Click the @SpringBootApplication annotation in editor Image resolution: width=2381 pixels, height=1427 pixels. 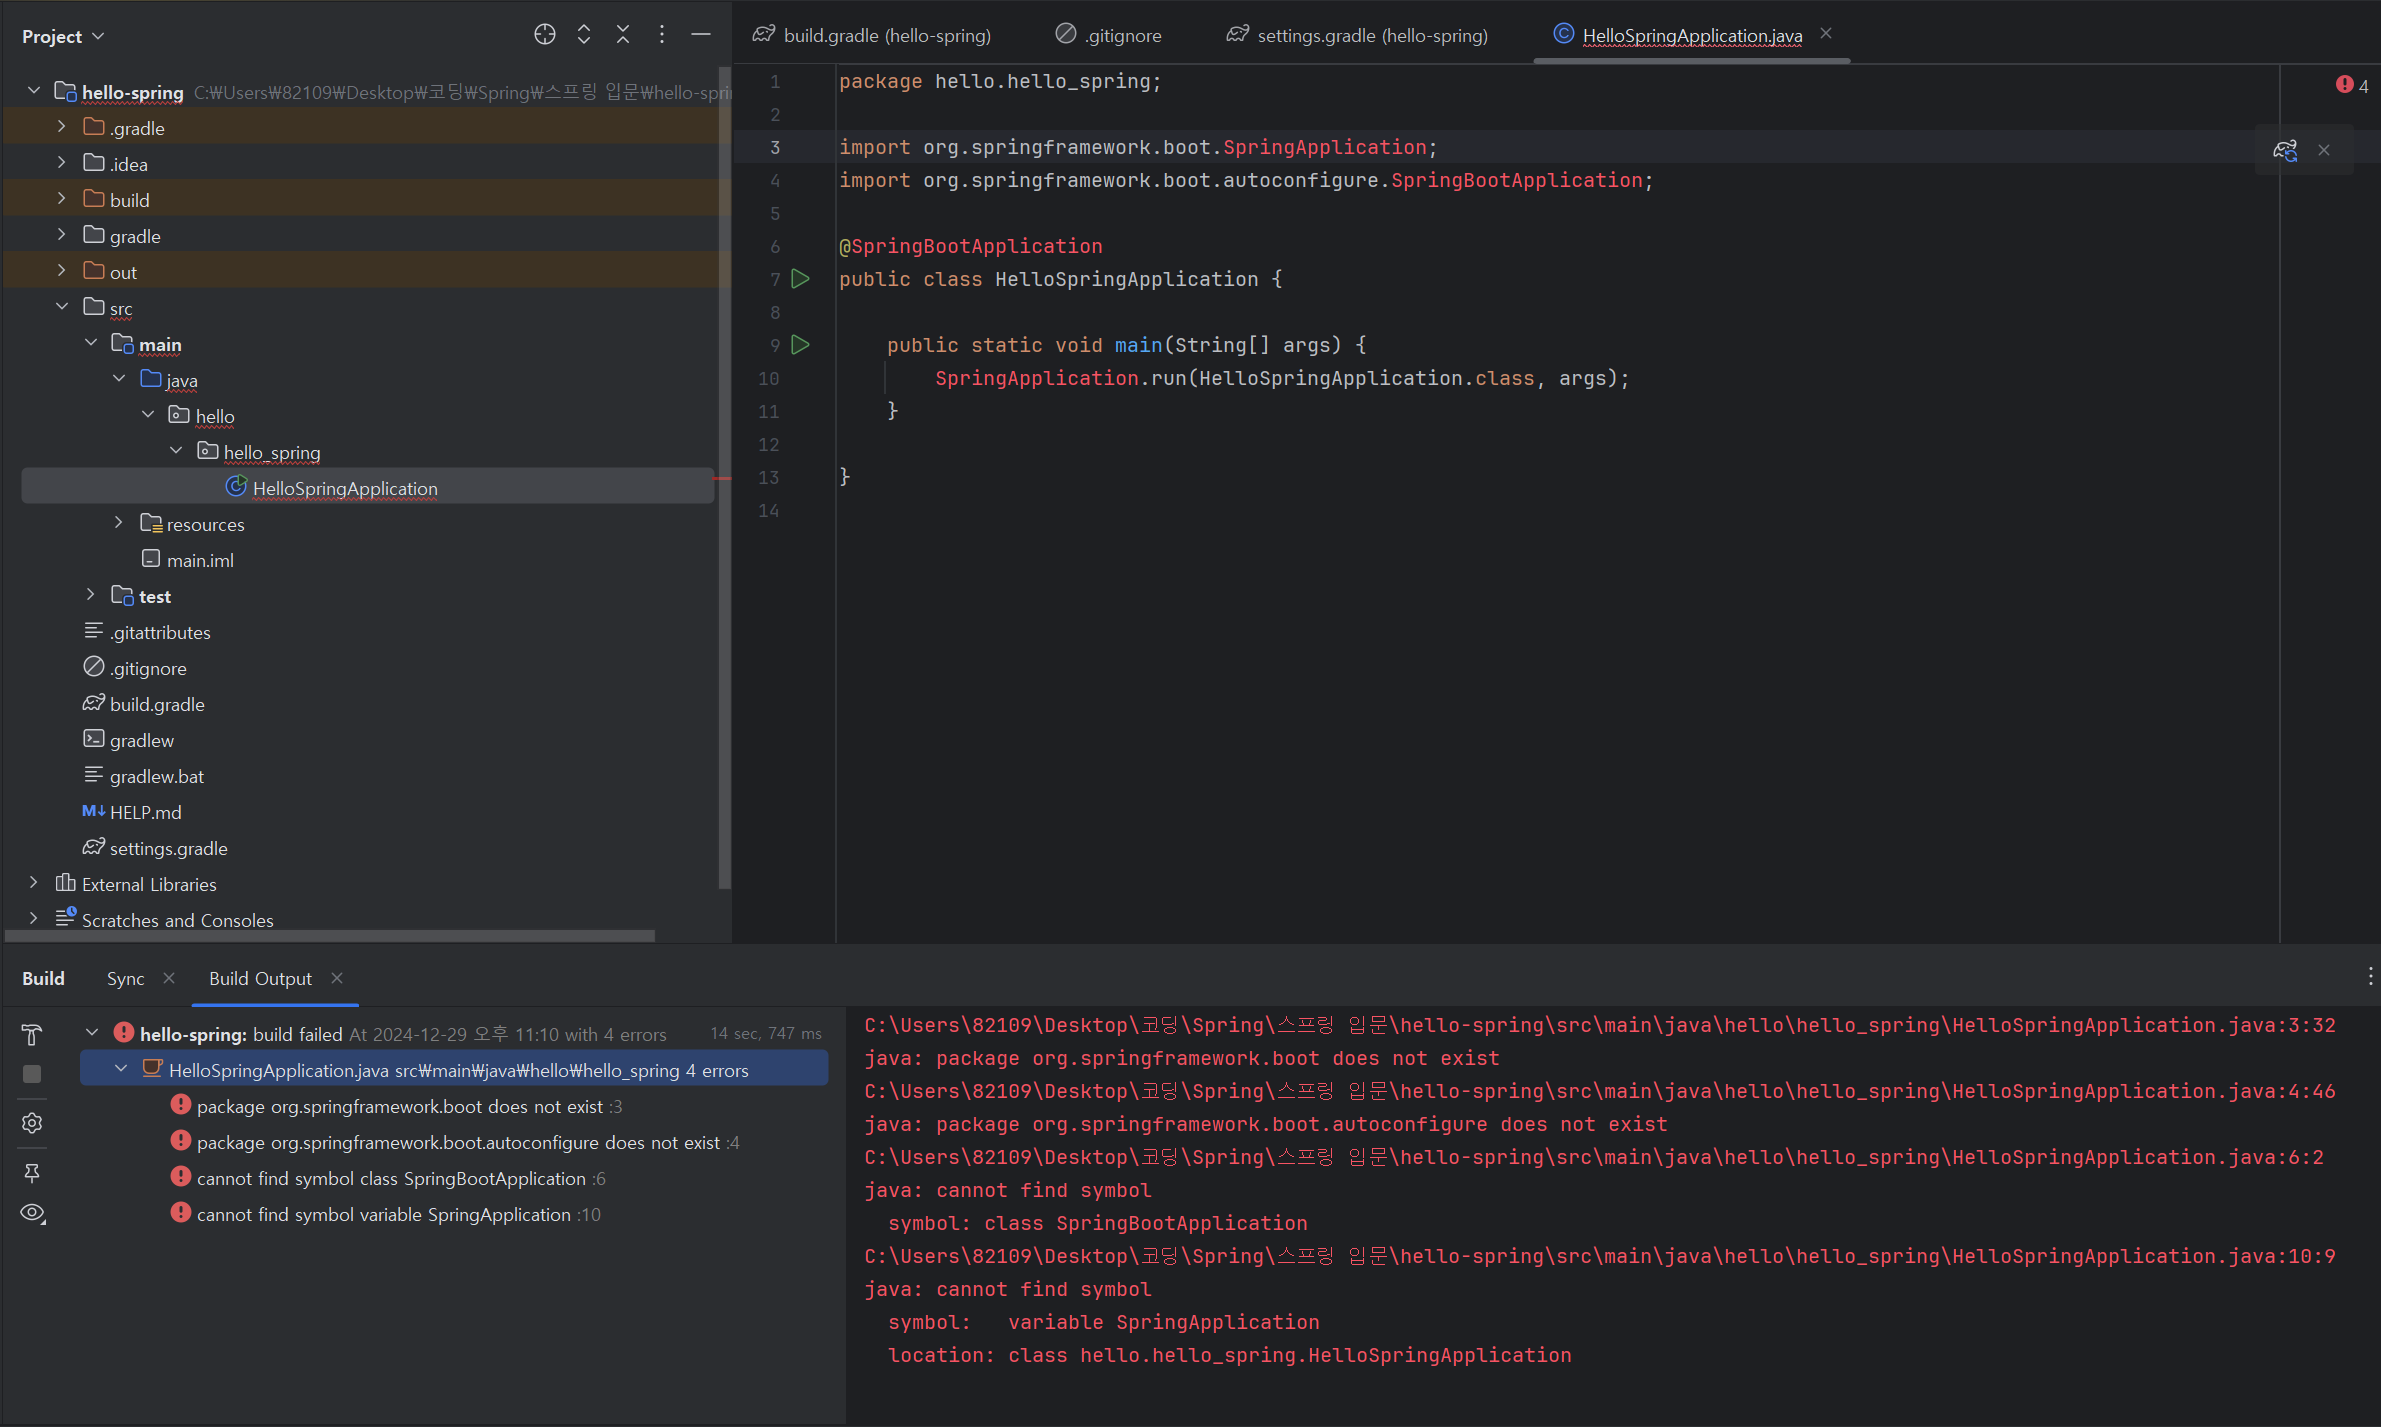[x=970, y=246]
